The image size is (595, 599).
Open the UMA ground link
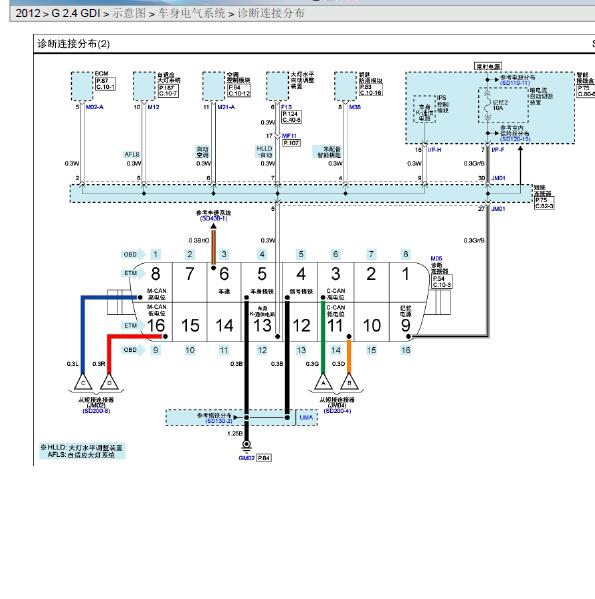click(x=306, y=418)
